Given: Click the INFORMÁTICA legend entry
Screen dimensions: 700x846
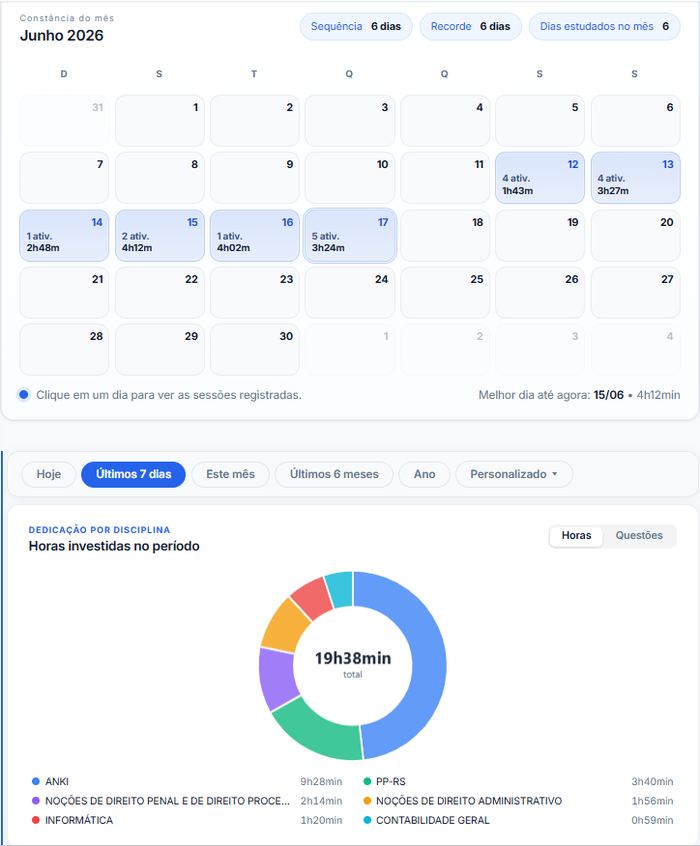Looking at the screenshot, I should [x=187, y=821].
